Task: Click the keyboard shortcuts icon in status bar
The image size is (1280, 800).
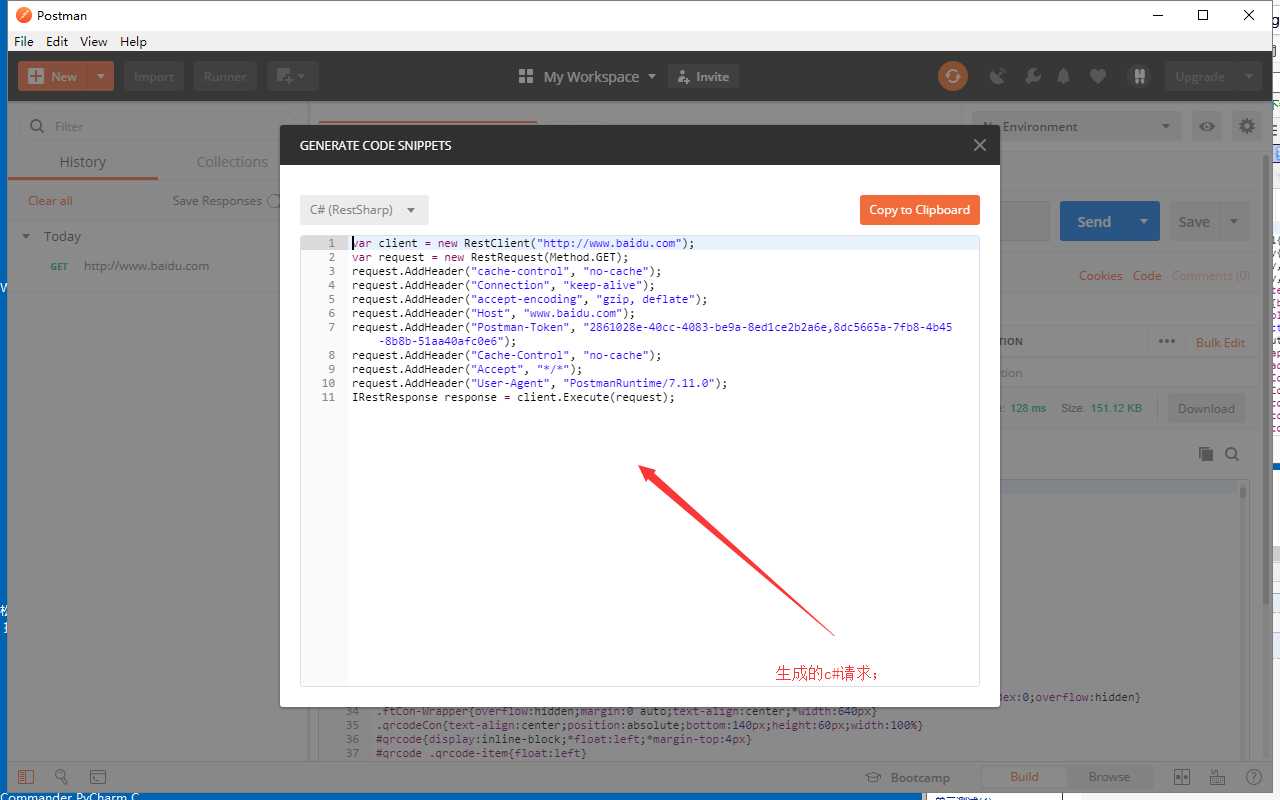Action: pos(1217,777)
